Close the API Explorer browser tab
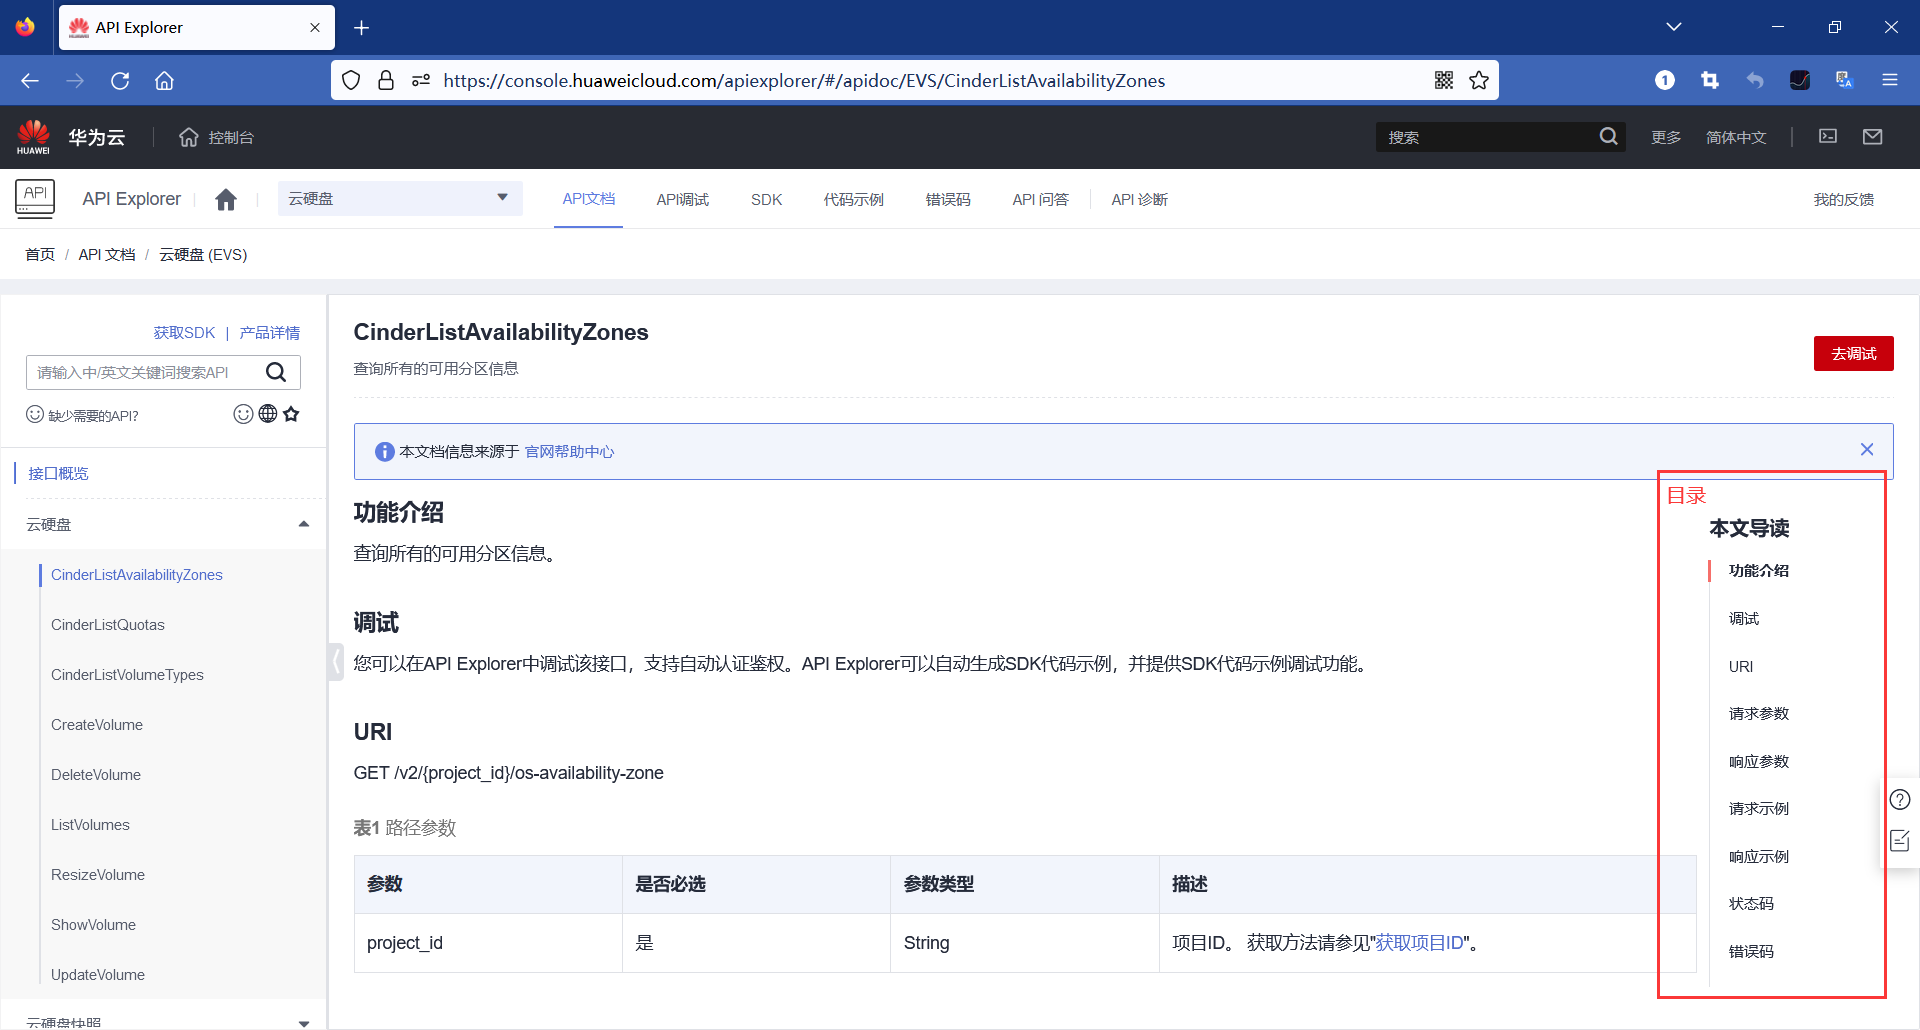 [x=315, y=28]
